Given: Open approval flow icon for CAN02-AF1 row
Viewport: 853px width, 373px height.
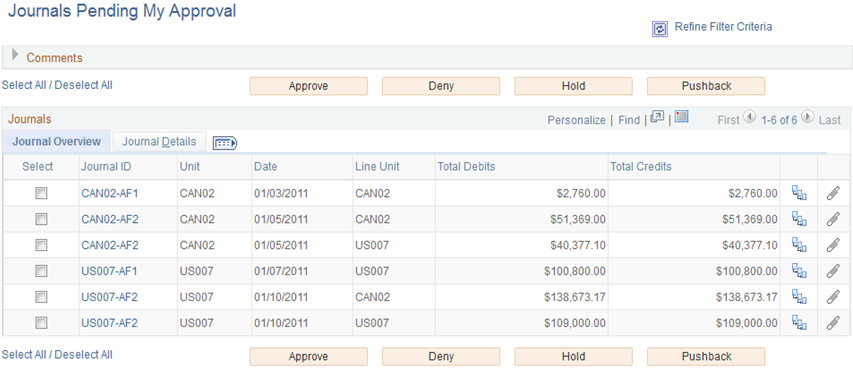Looking at the screenshot, I should tap(799, 193).
